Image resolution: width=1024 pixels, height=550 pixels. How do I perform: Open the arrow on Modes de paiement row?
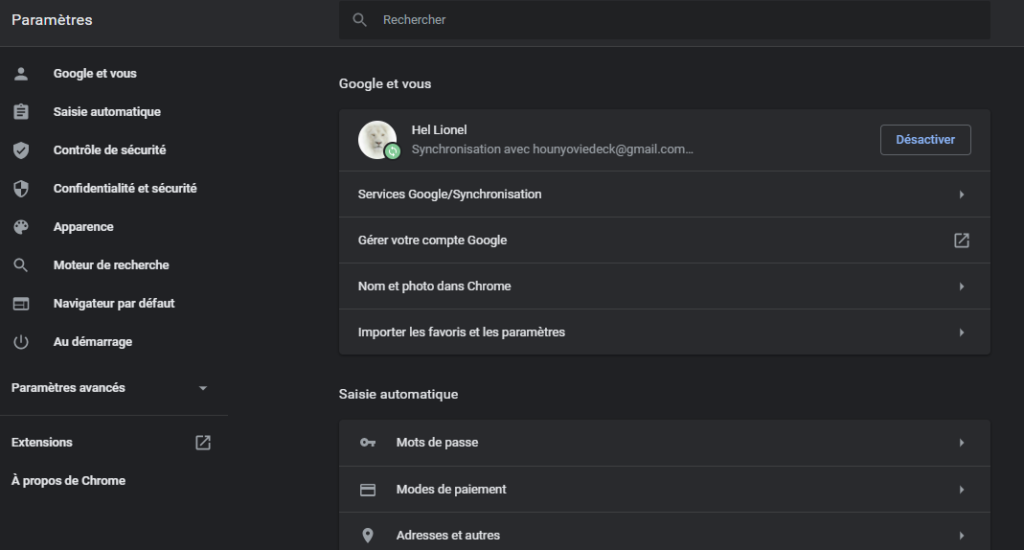click(x=961, y=490)
